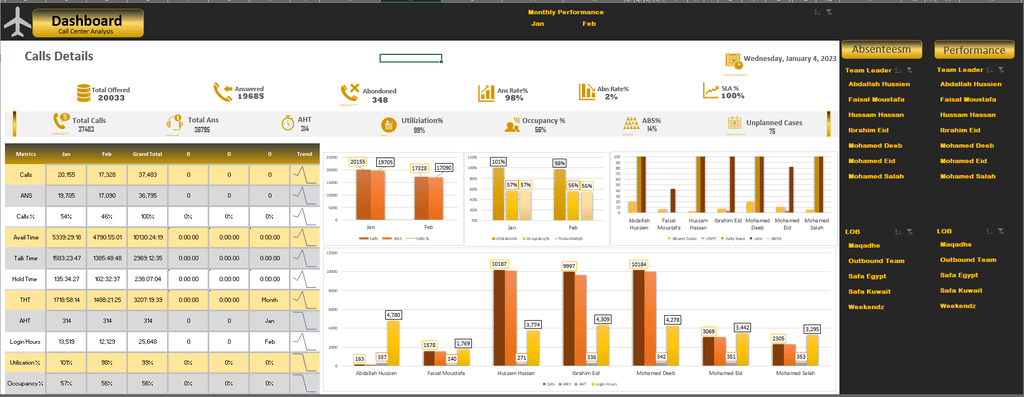Click the tallest Hussam Hassan Calls bar
Viewport: 1024px width, 397px height.
pyautogui.click(x=500, y=317)
